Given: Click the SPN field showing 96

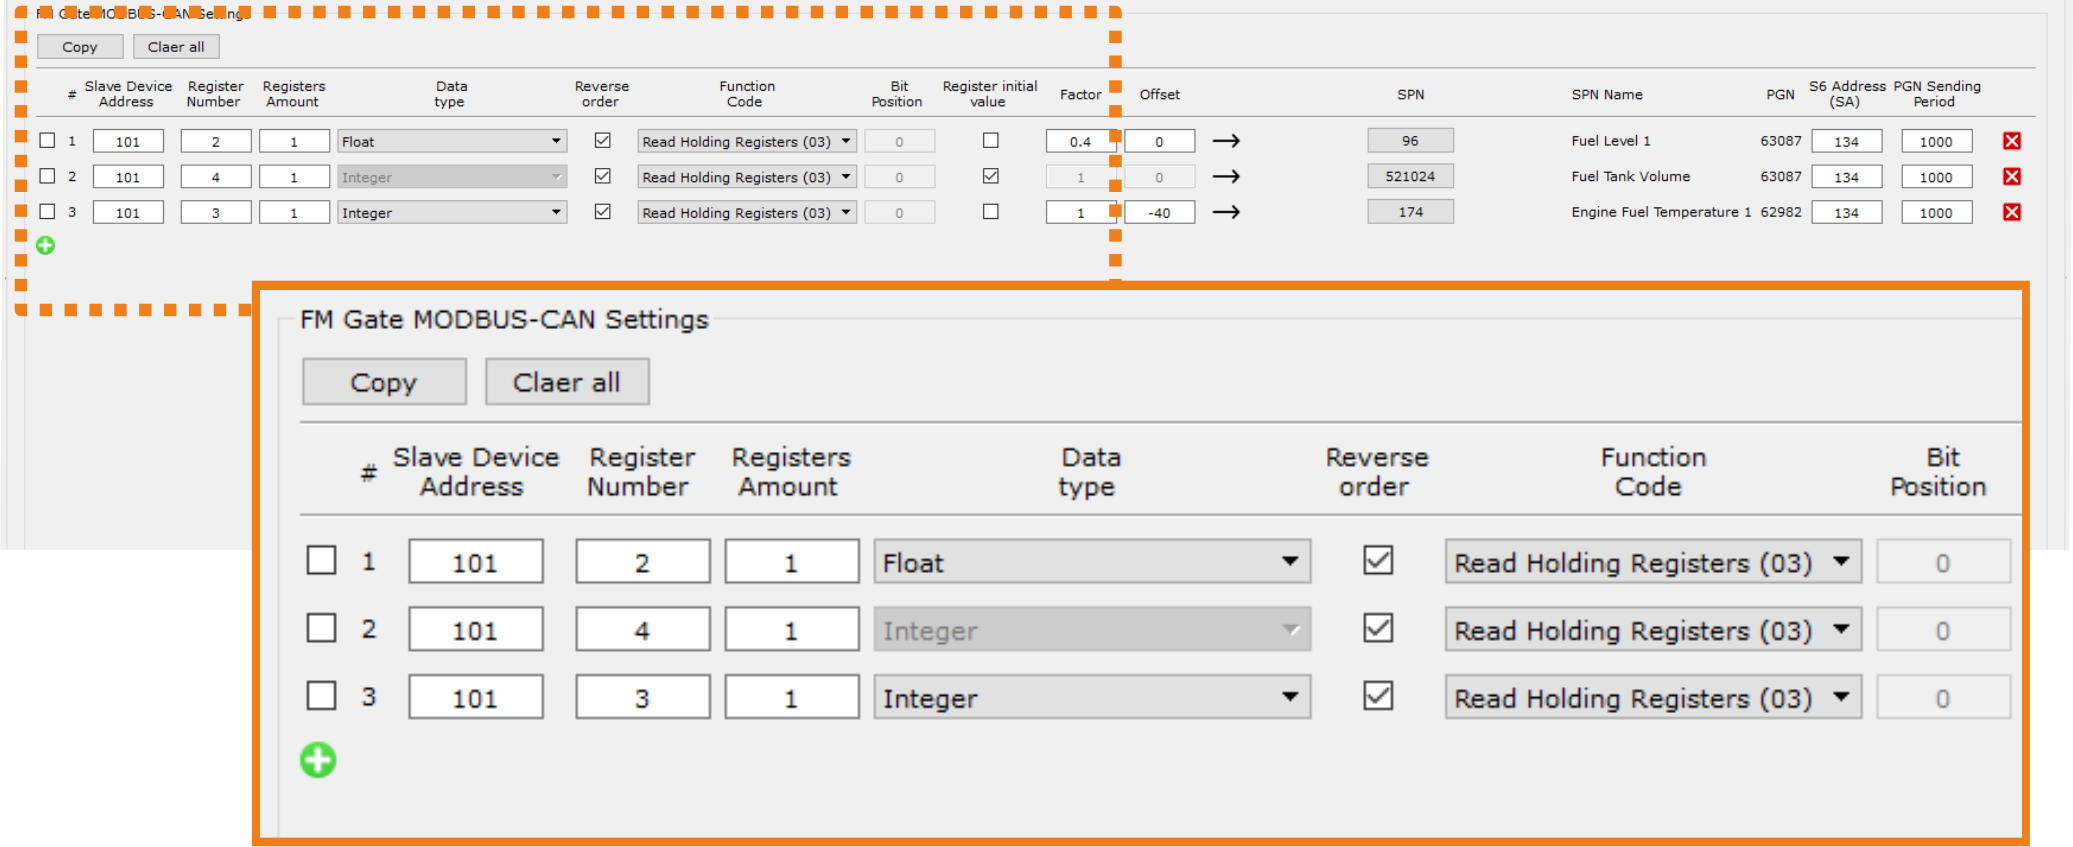Looking at the screenshot, I should point(1410,140).
